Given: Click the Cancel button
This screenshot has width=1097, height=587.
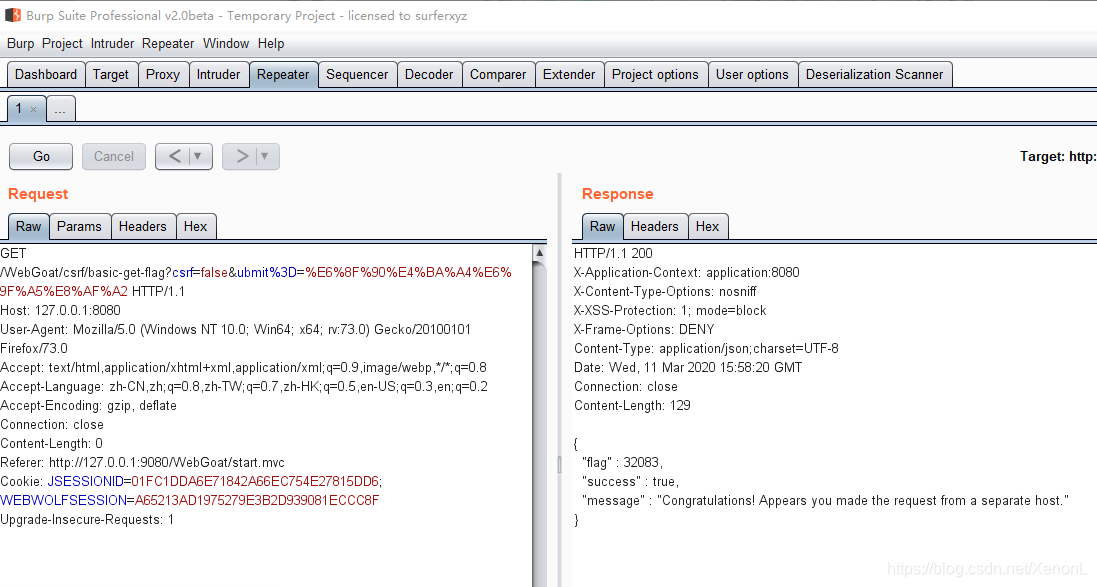Looking at the screenshot, I should 114,156.
